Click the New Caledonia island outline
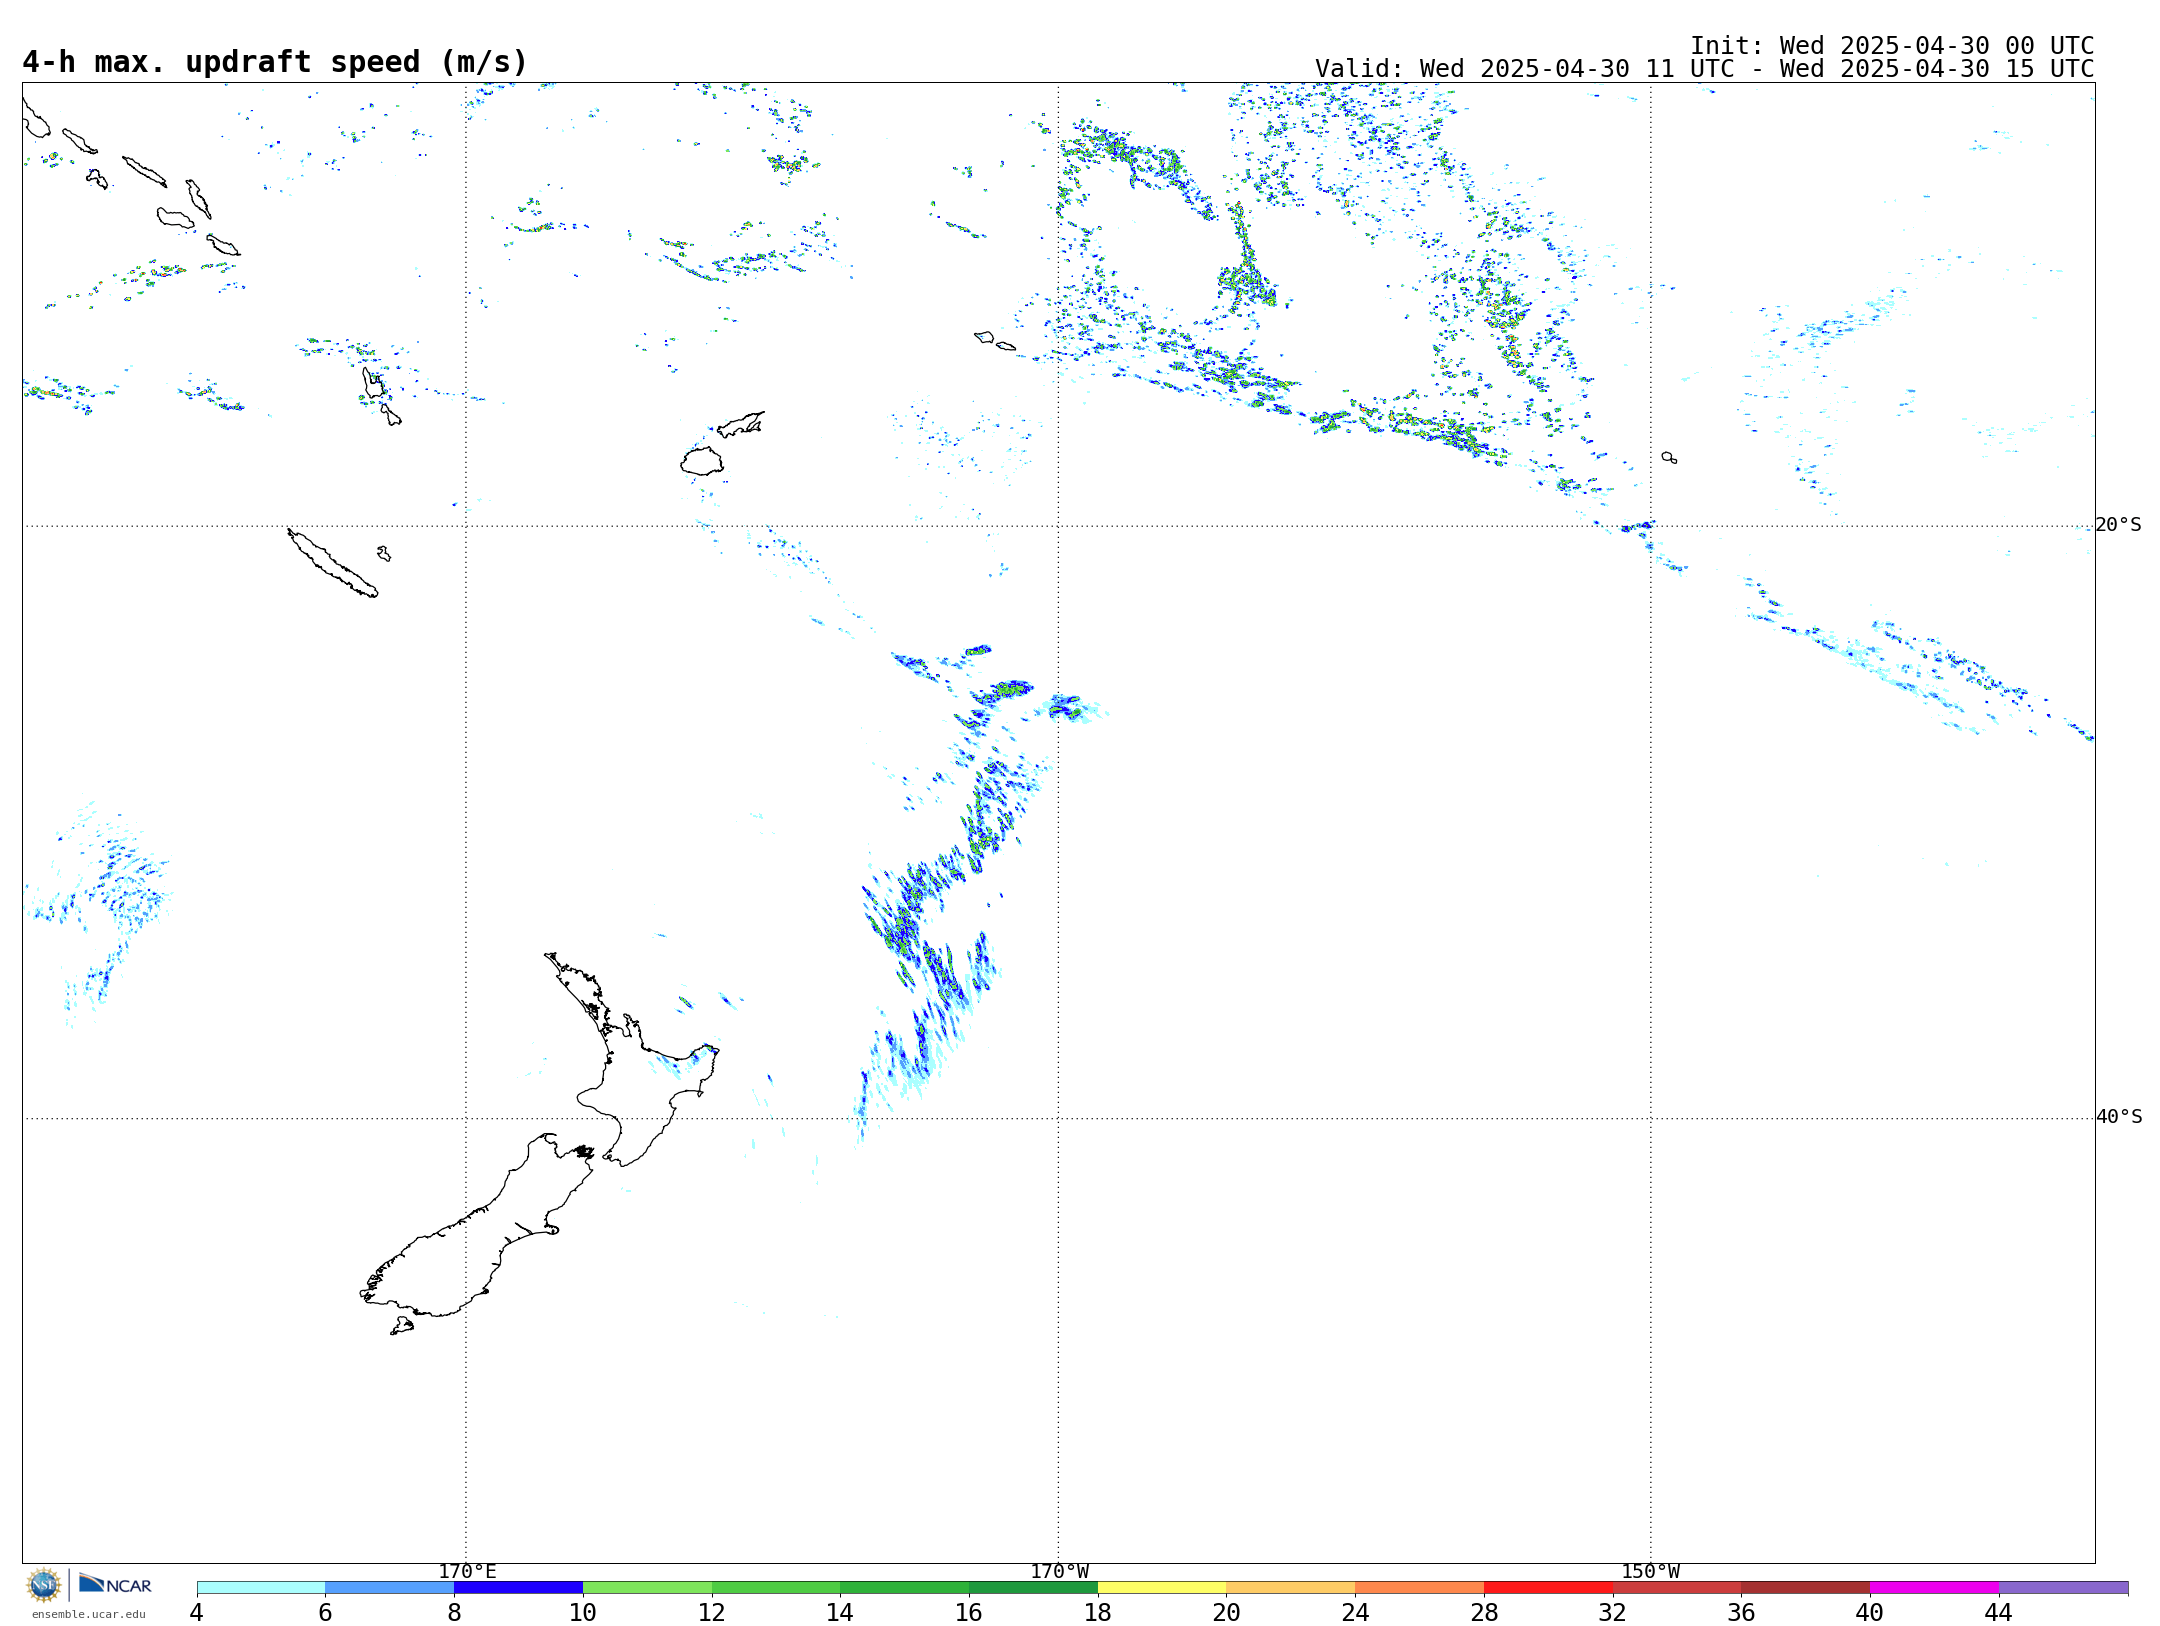The height and width of the screenshot is (1626, 2160). coord(332,563)
